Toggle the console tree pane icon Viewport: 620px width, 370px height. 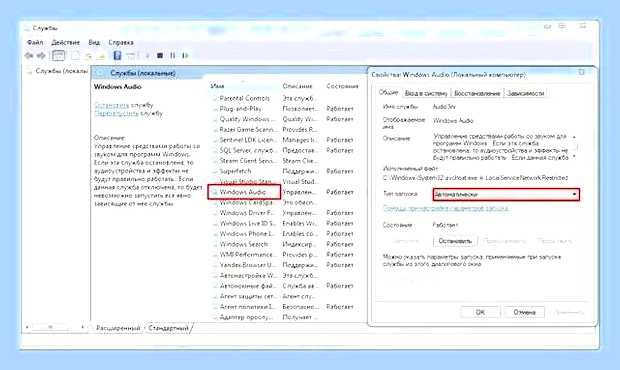point(59,55)
